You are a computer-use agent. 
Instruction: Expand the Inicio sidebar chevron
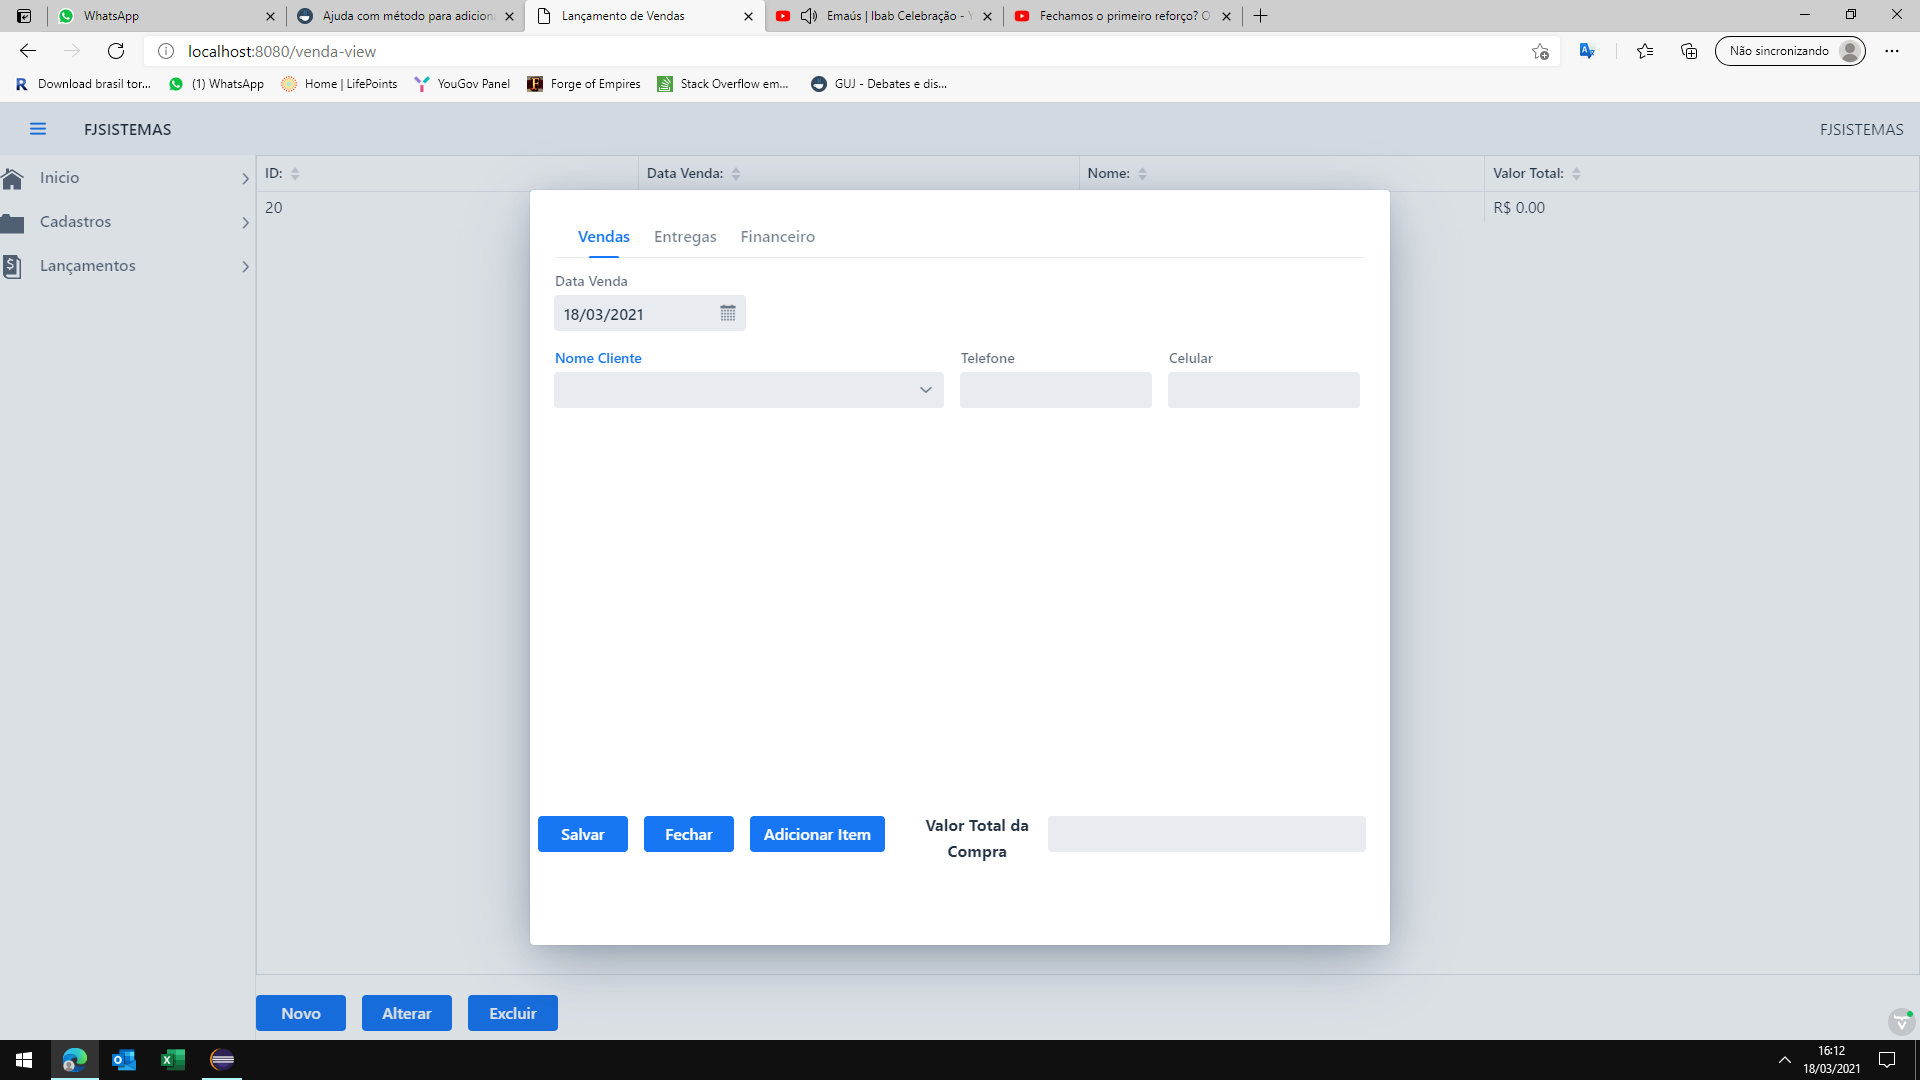click(245, 179)
